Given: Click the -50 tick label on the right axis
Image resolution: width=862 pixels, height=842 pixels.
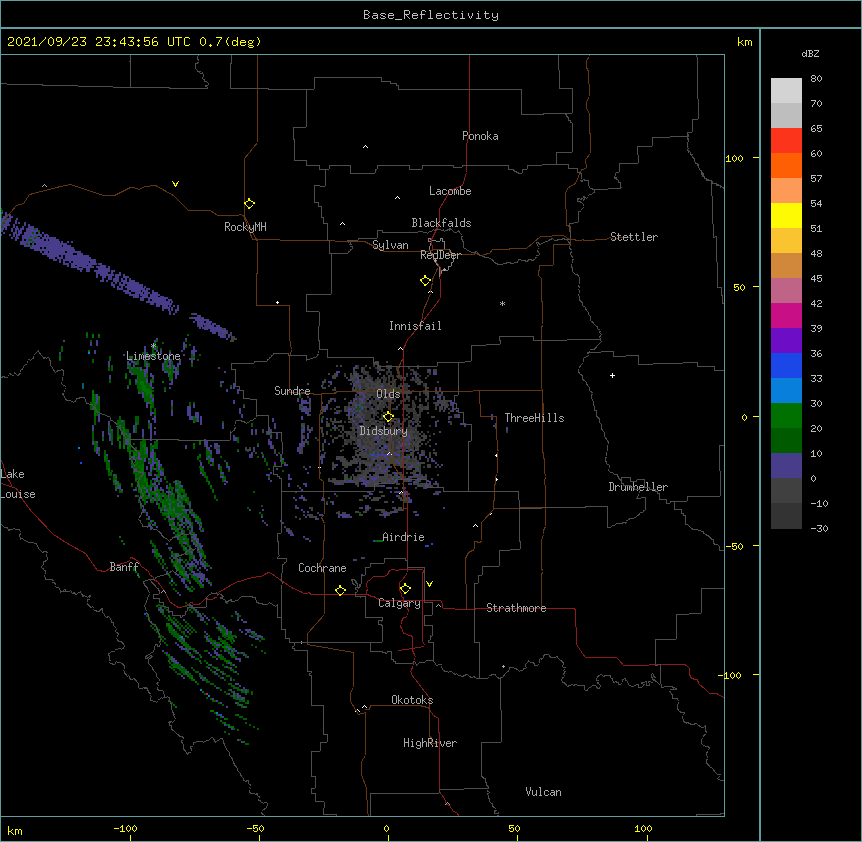Looking at the screenshot, I should click(734, 546).
